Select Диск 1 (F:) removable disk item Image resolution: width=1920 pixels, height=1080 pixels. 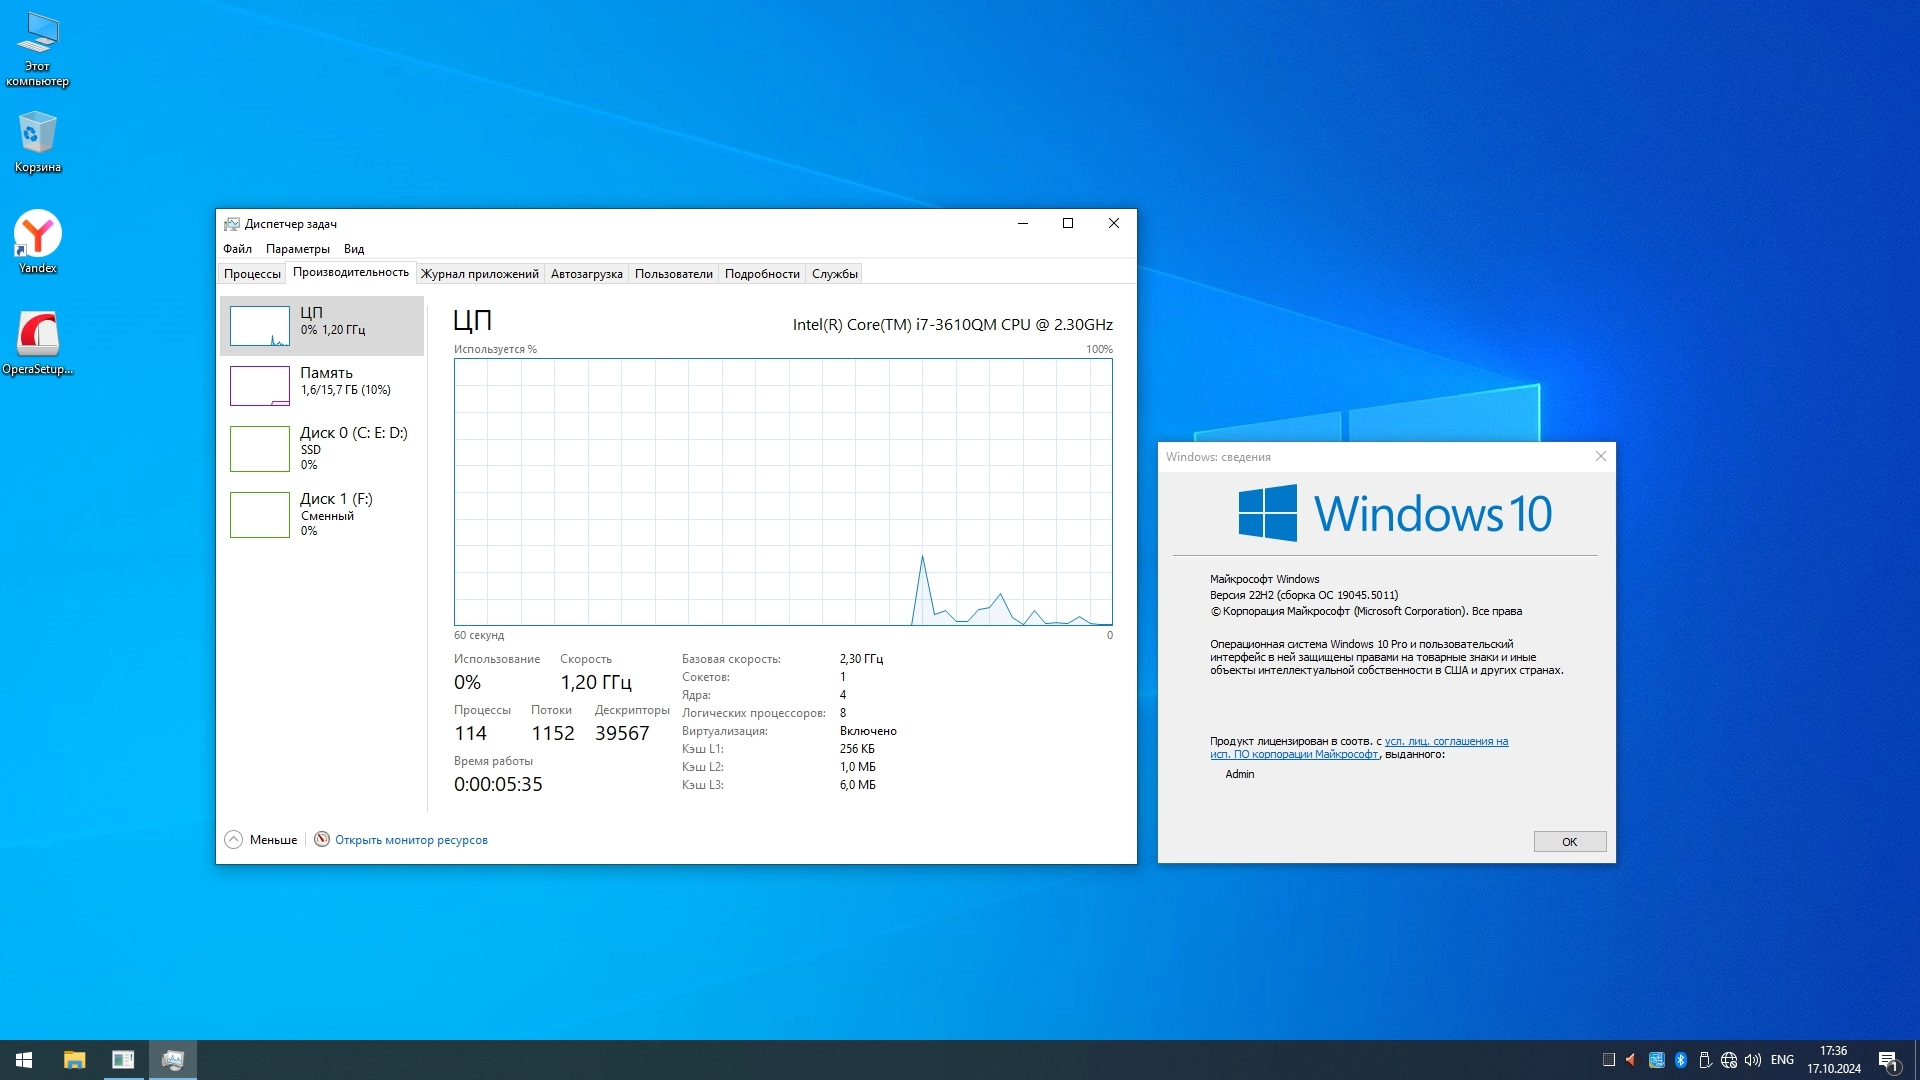coord(322,514)
